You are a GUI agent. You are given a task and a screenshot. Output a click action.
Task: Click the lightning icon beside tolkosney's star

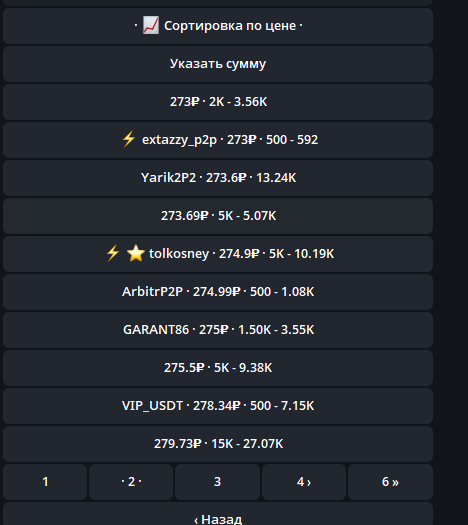[x=112, y=253]
